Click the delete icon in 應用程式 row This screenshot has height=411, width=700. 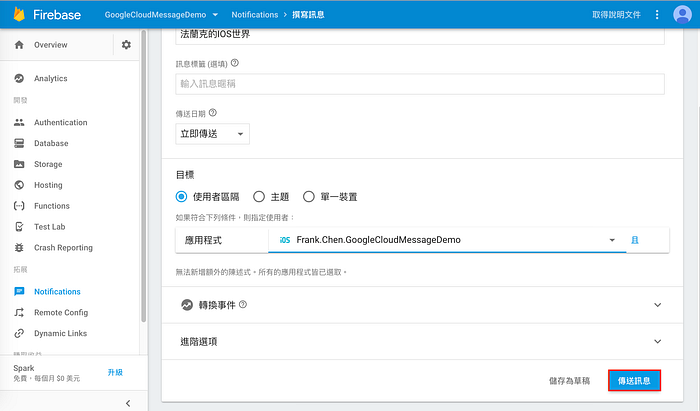point(635,240)
